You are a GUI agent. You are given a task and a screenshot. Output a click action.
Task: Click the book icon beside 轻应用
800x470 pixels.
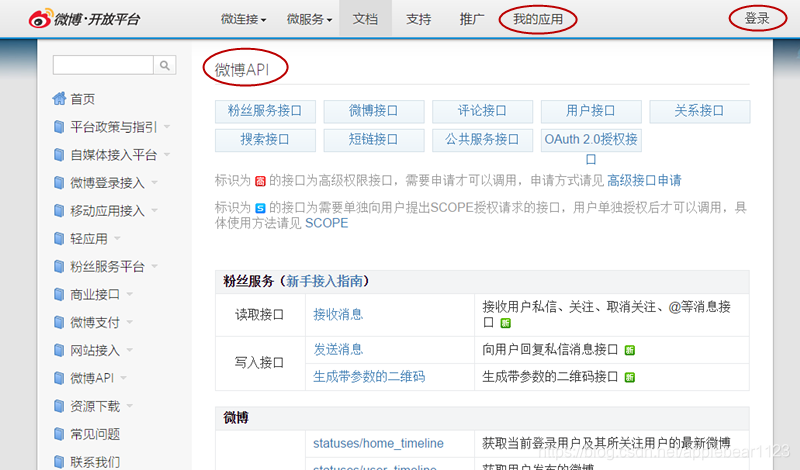click(x=59, y=238)
